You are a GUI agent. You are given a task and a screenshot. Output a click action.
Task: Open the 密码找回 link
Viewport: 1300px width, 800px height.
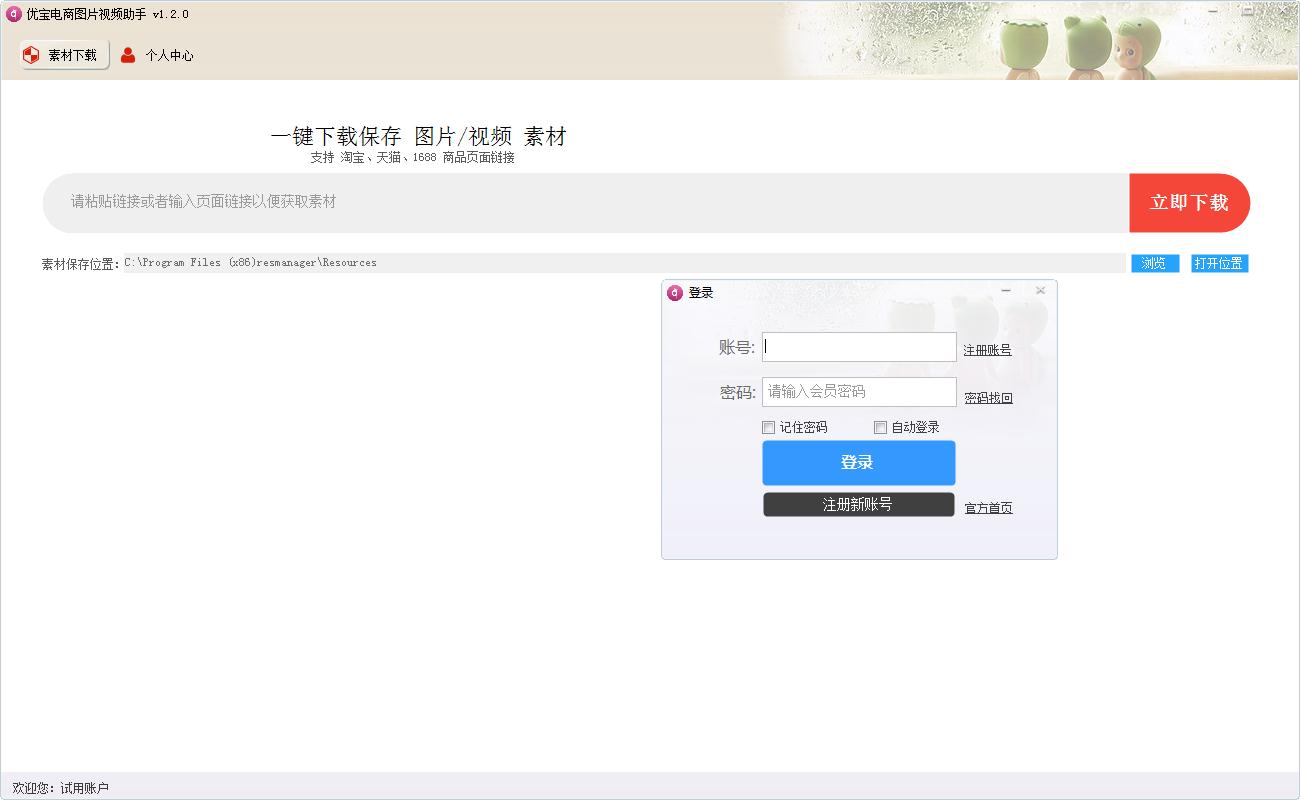point(988,398)
